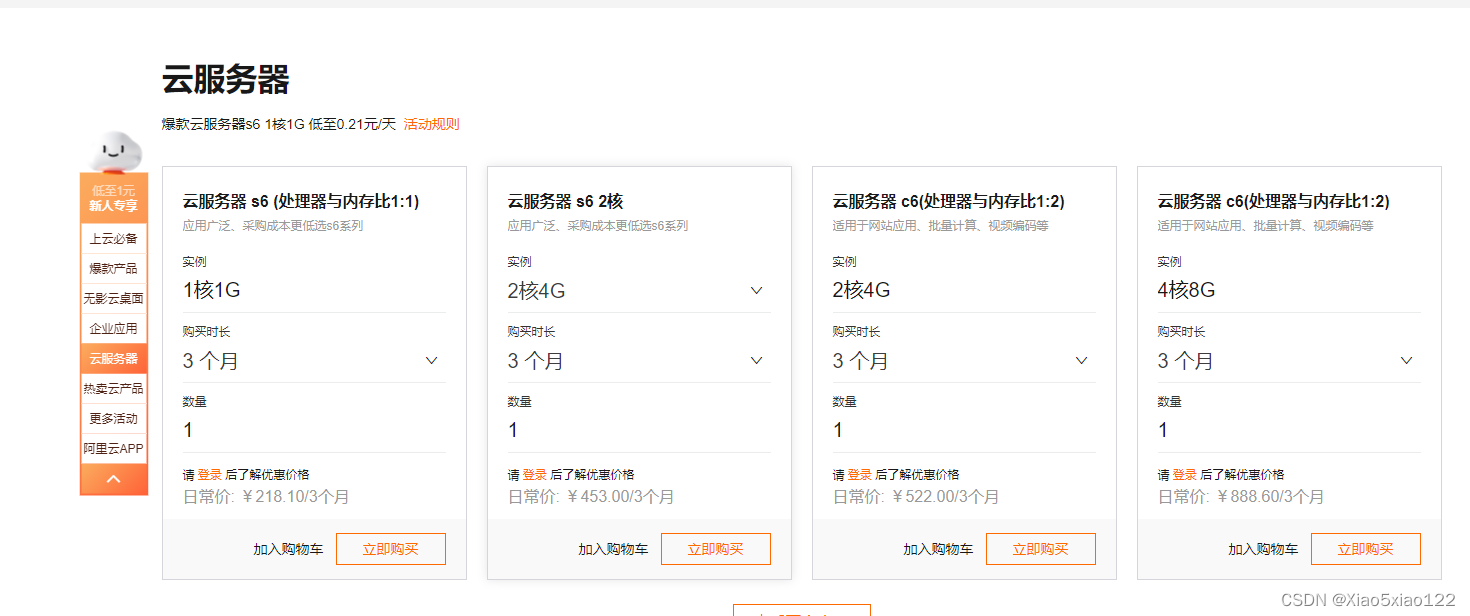
Task: Click the 云服务器 page heading
Action: [226, 79]
